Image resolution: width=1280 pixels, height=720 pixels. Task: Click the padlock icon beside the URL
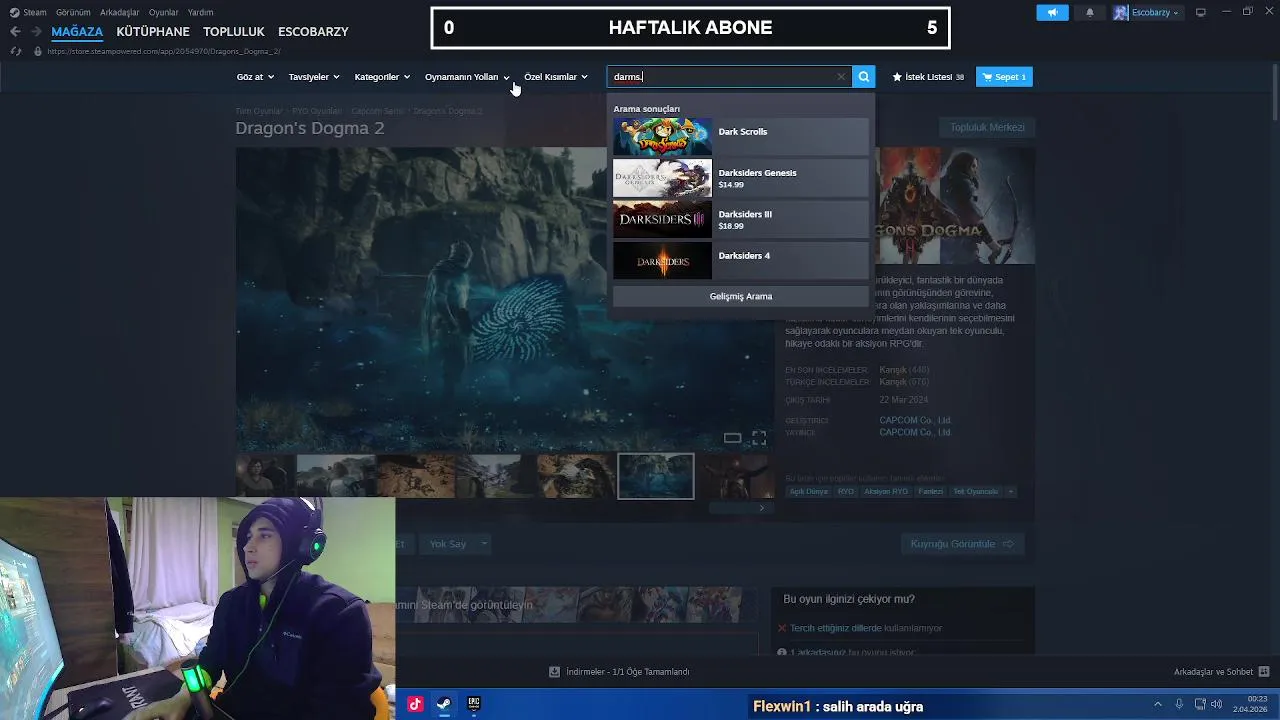pos(38,51)
